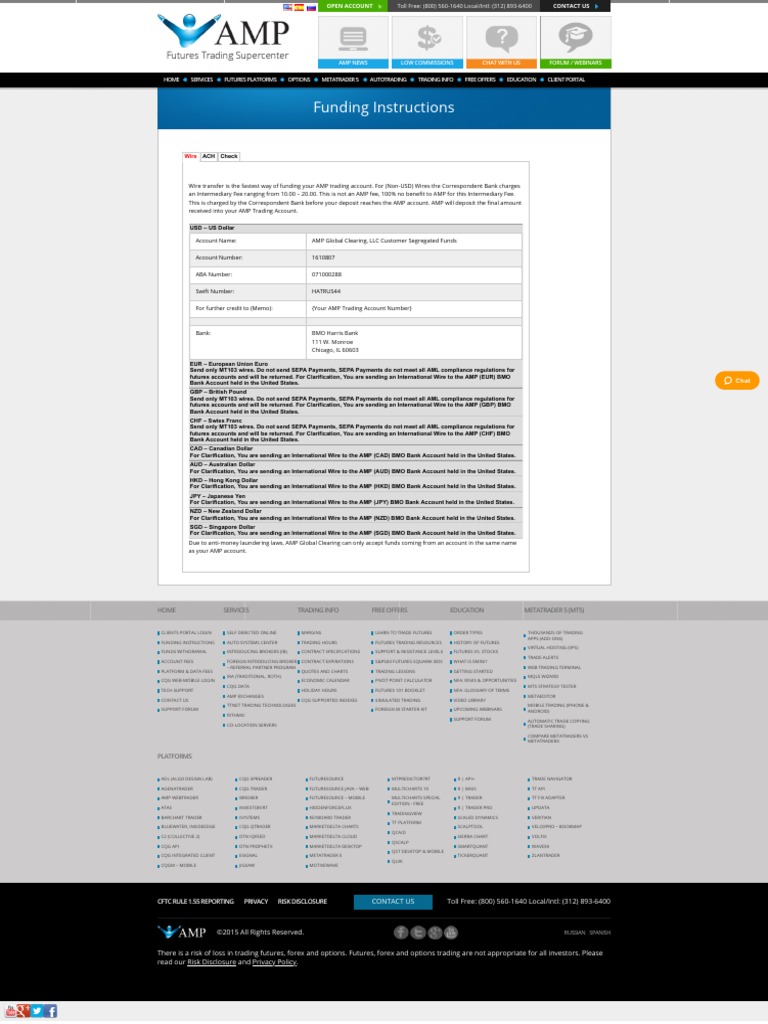The height and width of the screenshot is (1024, 768).
Task: Click the Privacy link in the footer bar
Action: pos(256,902)
